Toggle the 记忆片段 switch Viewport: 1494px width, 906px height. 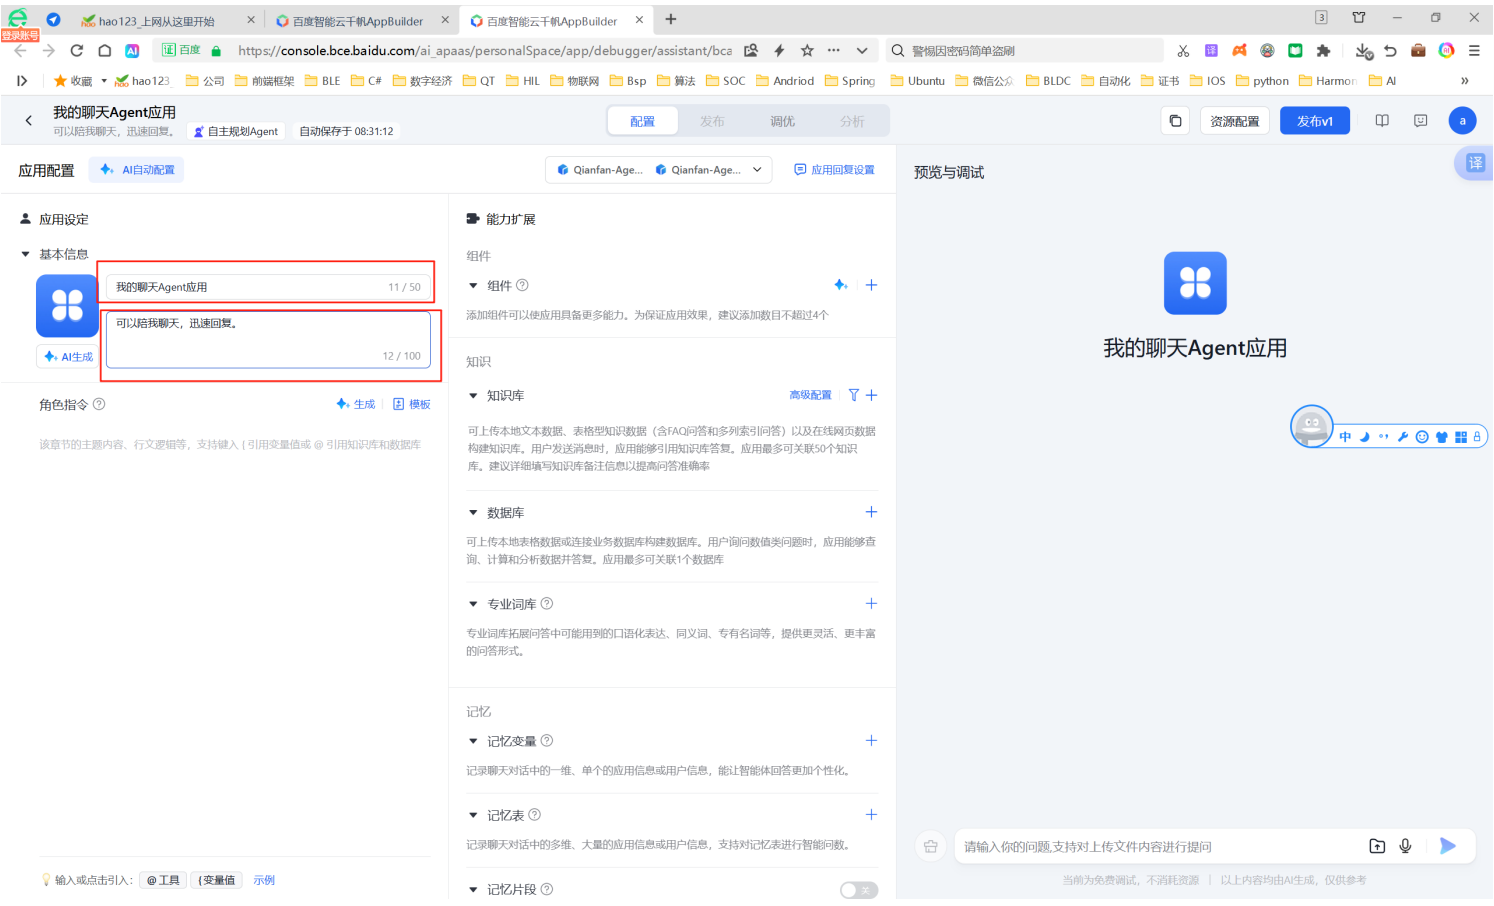(x=859, y=890)
